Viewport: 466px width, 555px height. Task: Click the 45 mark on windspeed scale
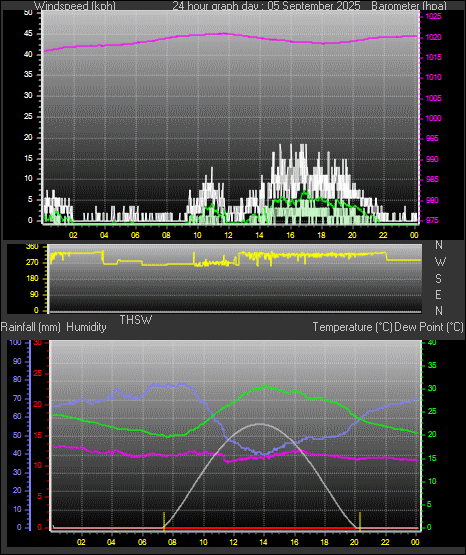28,34
